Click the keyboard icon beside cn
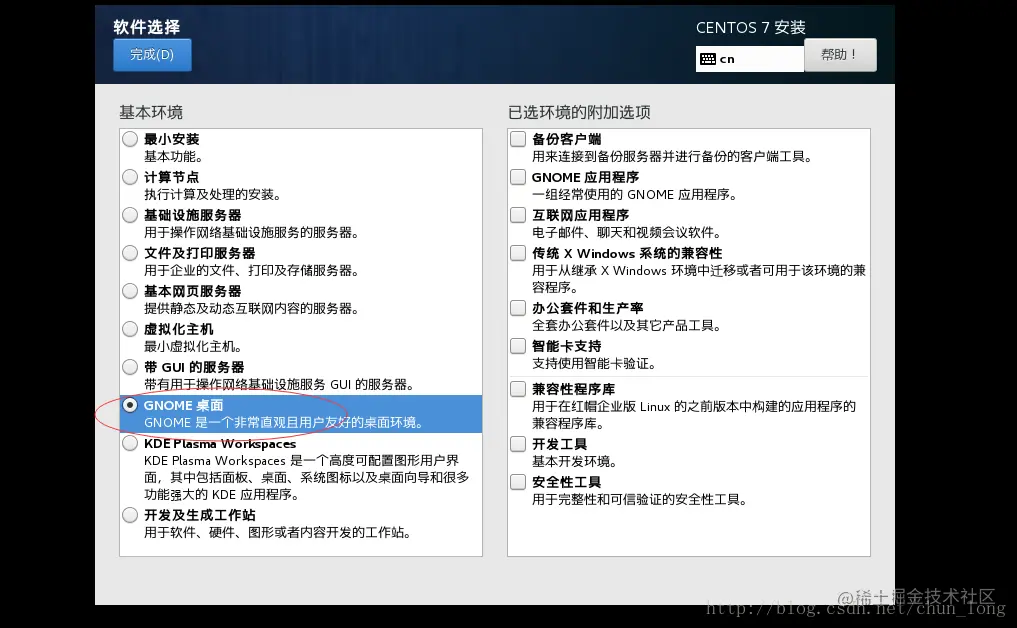1017x628 pixels. (x=708, y=59)
